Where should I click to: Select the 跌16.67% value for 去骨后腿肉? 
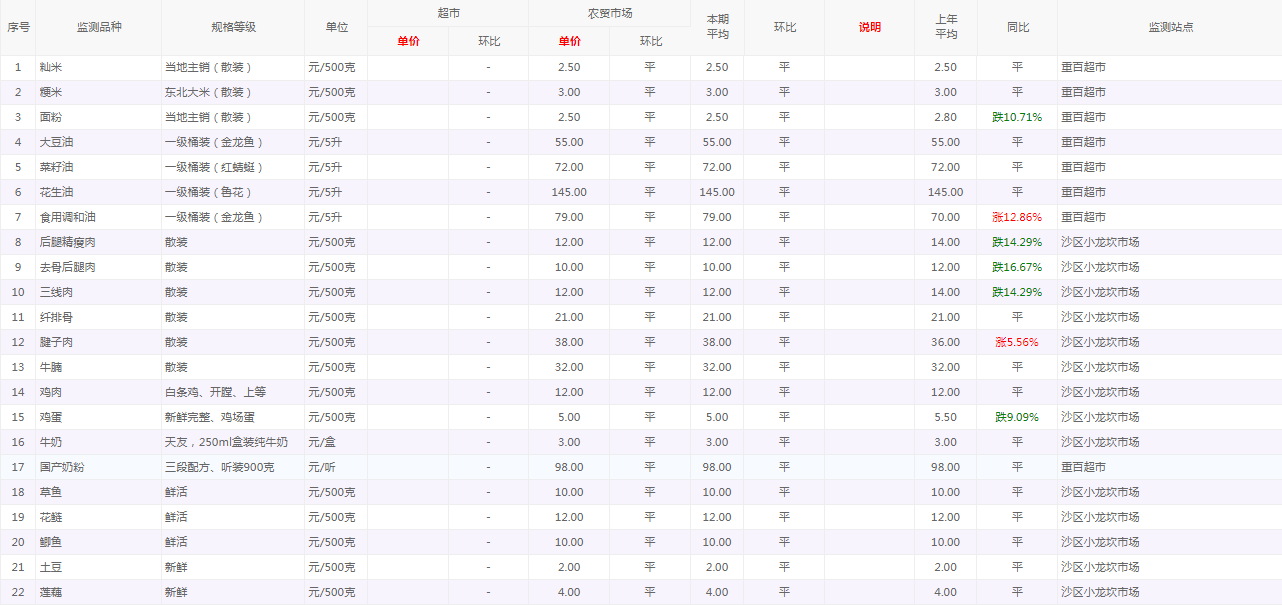tap(1017, 267)
